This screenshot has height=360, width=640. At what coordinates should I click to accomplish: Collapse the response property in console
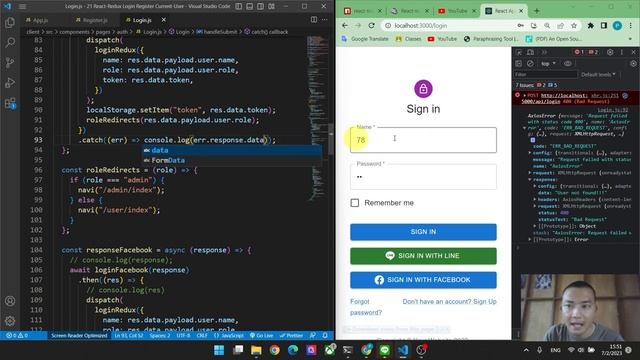pos(530,179)
